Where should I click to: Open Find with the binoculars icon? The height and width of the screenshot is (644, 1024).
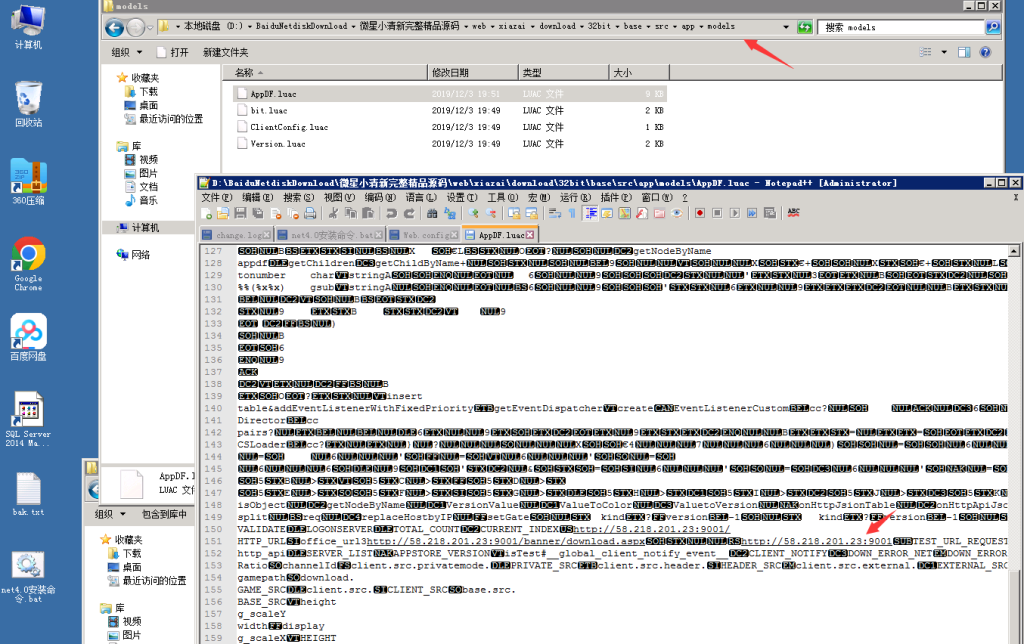pos(432,213)
